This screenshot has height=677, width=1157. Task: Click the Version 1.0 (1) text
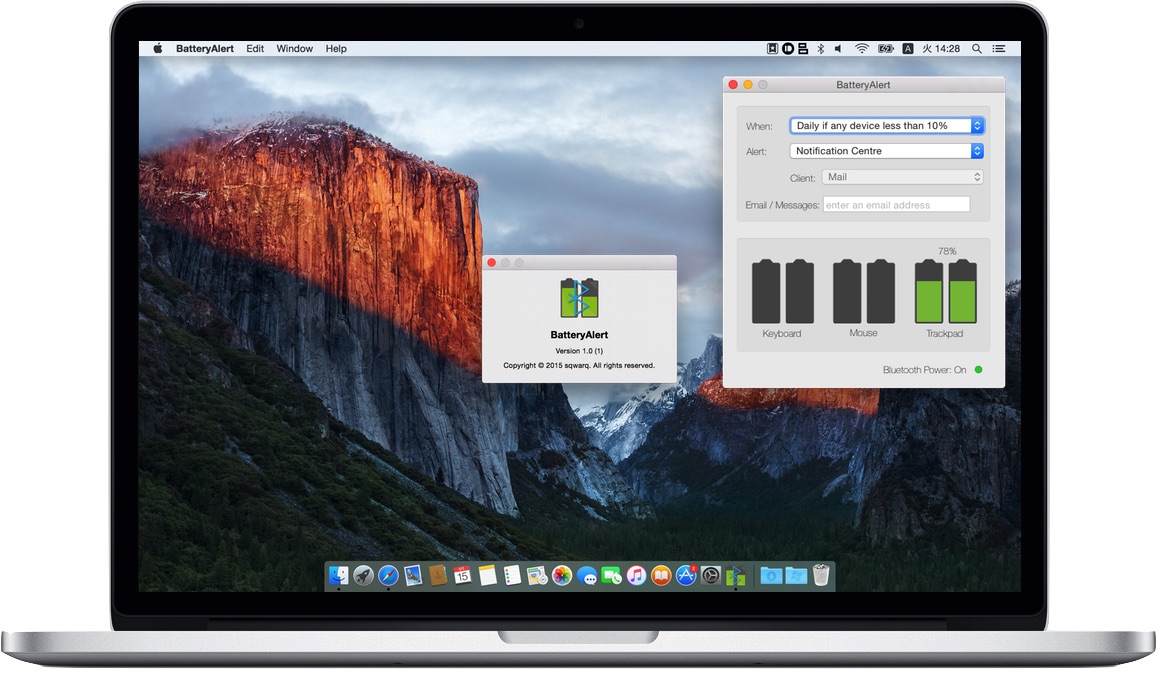click(x=579, y=351)
